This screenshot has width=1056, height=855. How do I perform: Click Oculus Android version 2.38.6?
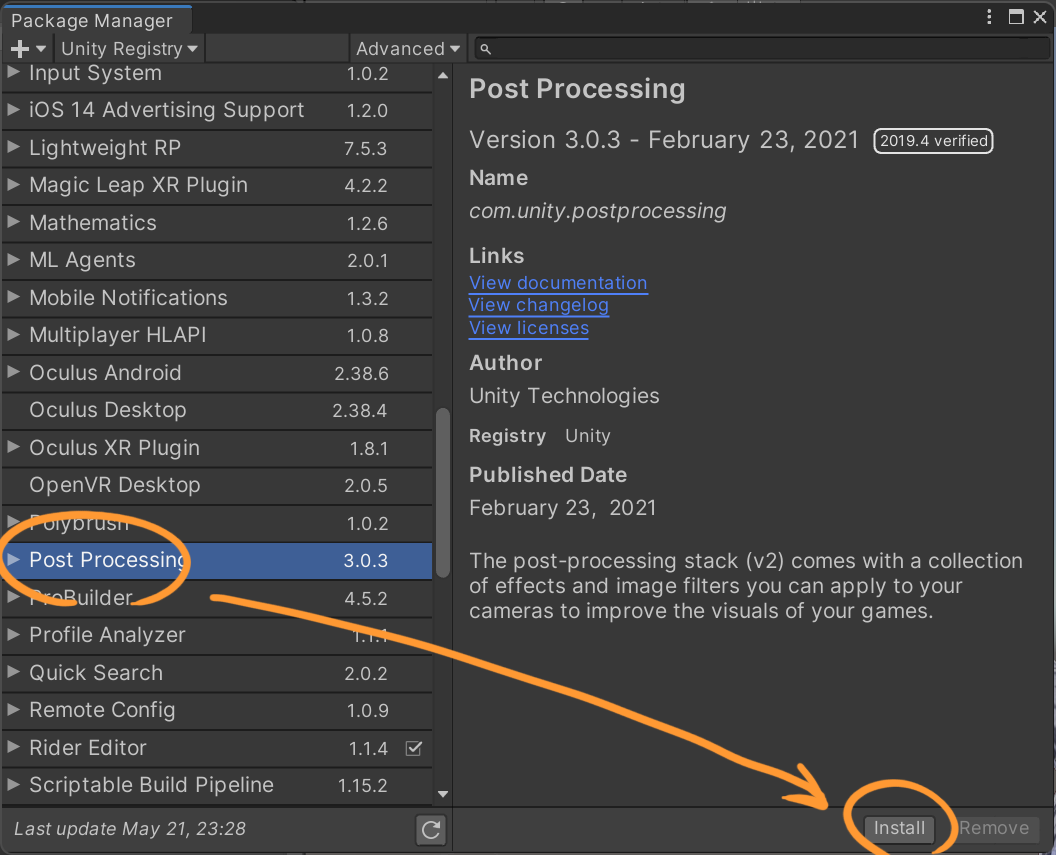coord(361,373)
